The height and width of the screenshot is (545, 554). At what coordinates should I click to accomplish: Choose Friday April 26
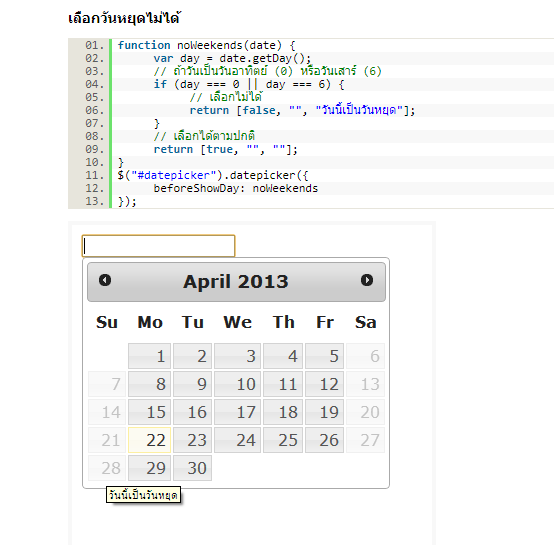(324, 440)
